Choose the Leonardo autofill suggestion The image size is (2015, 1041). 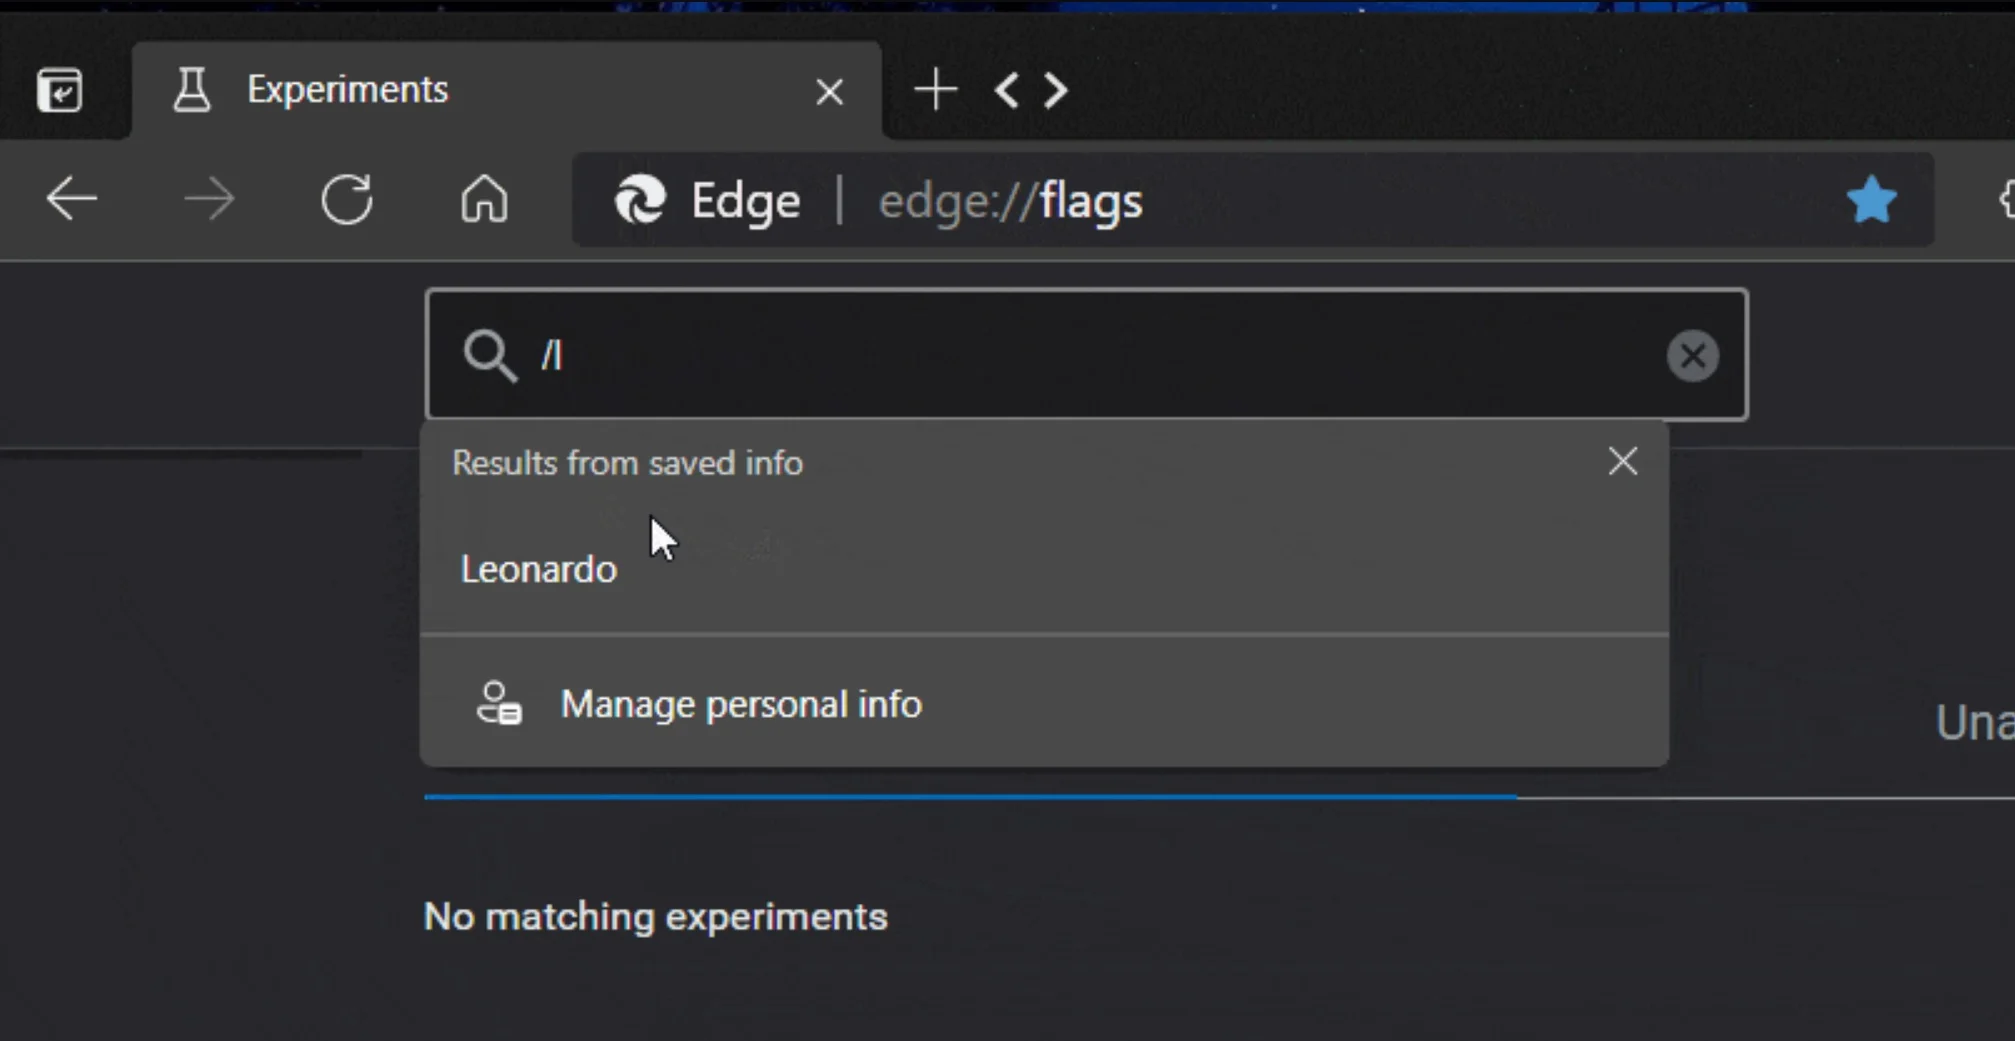540,570
